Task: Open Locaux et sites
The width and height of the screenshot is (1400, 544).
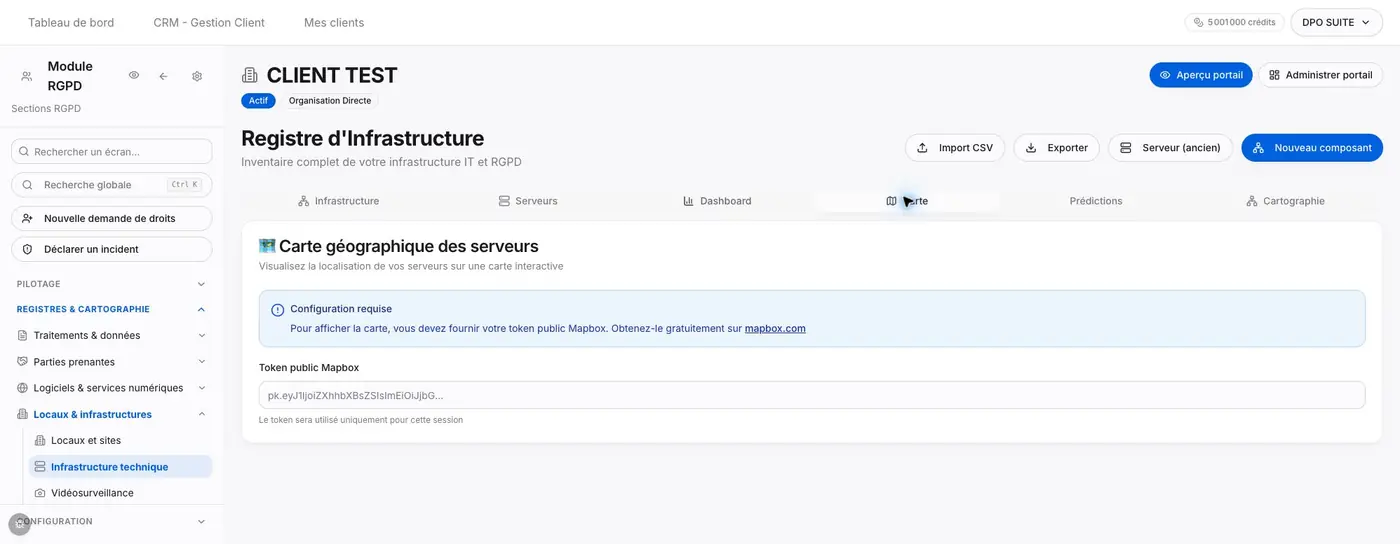Action: click(x=120, y=440)
